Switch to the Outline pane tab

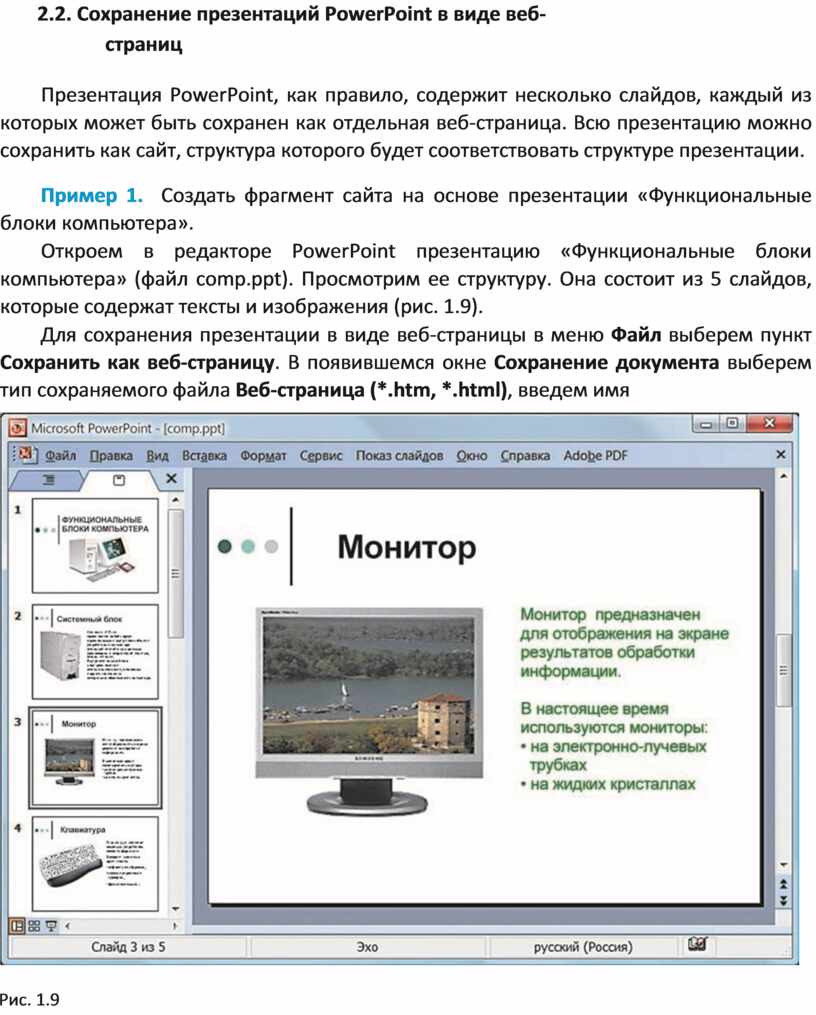pyautogui.click(x=48, y=480)
